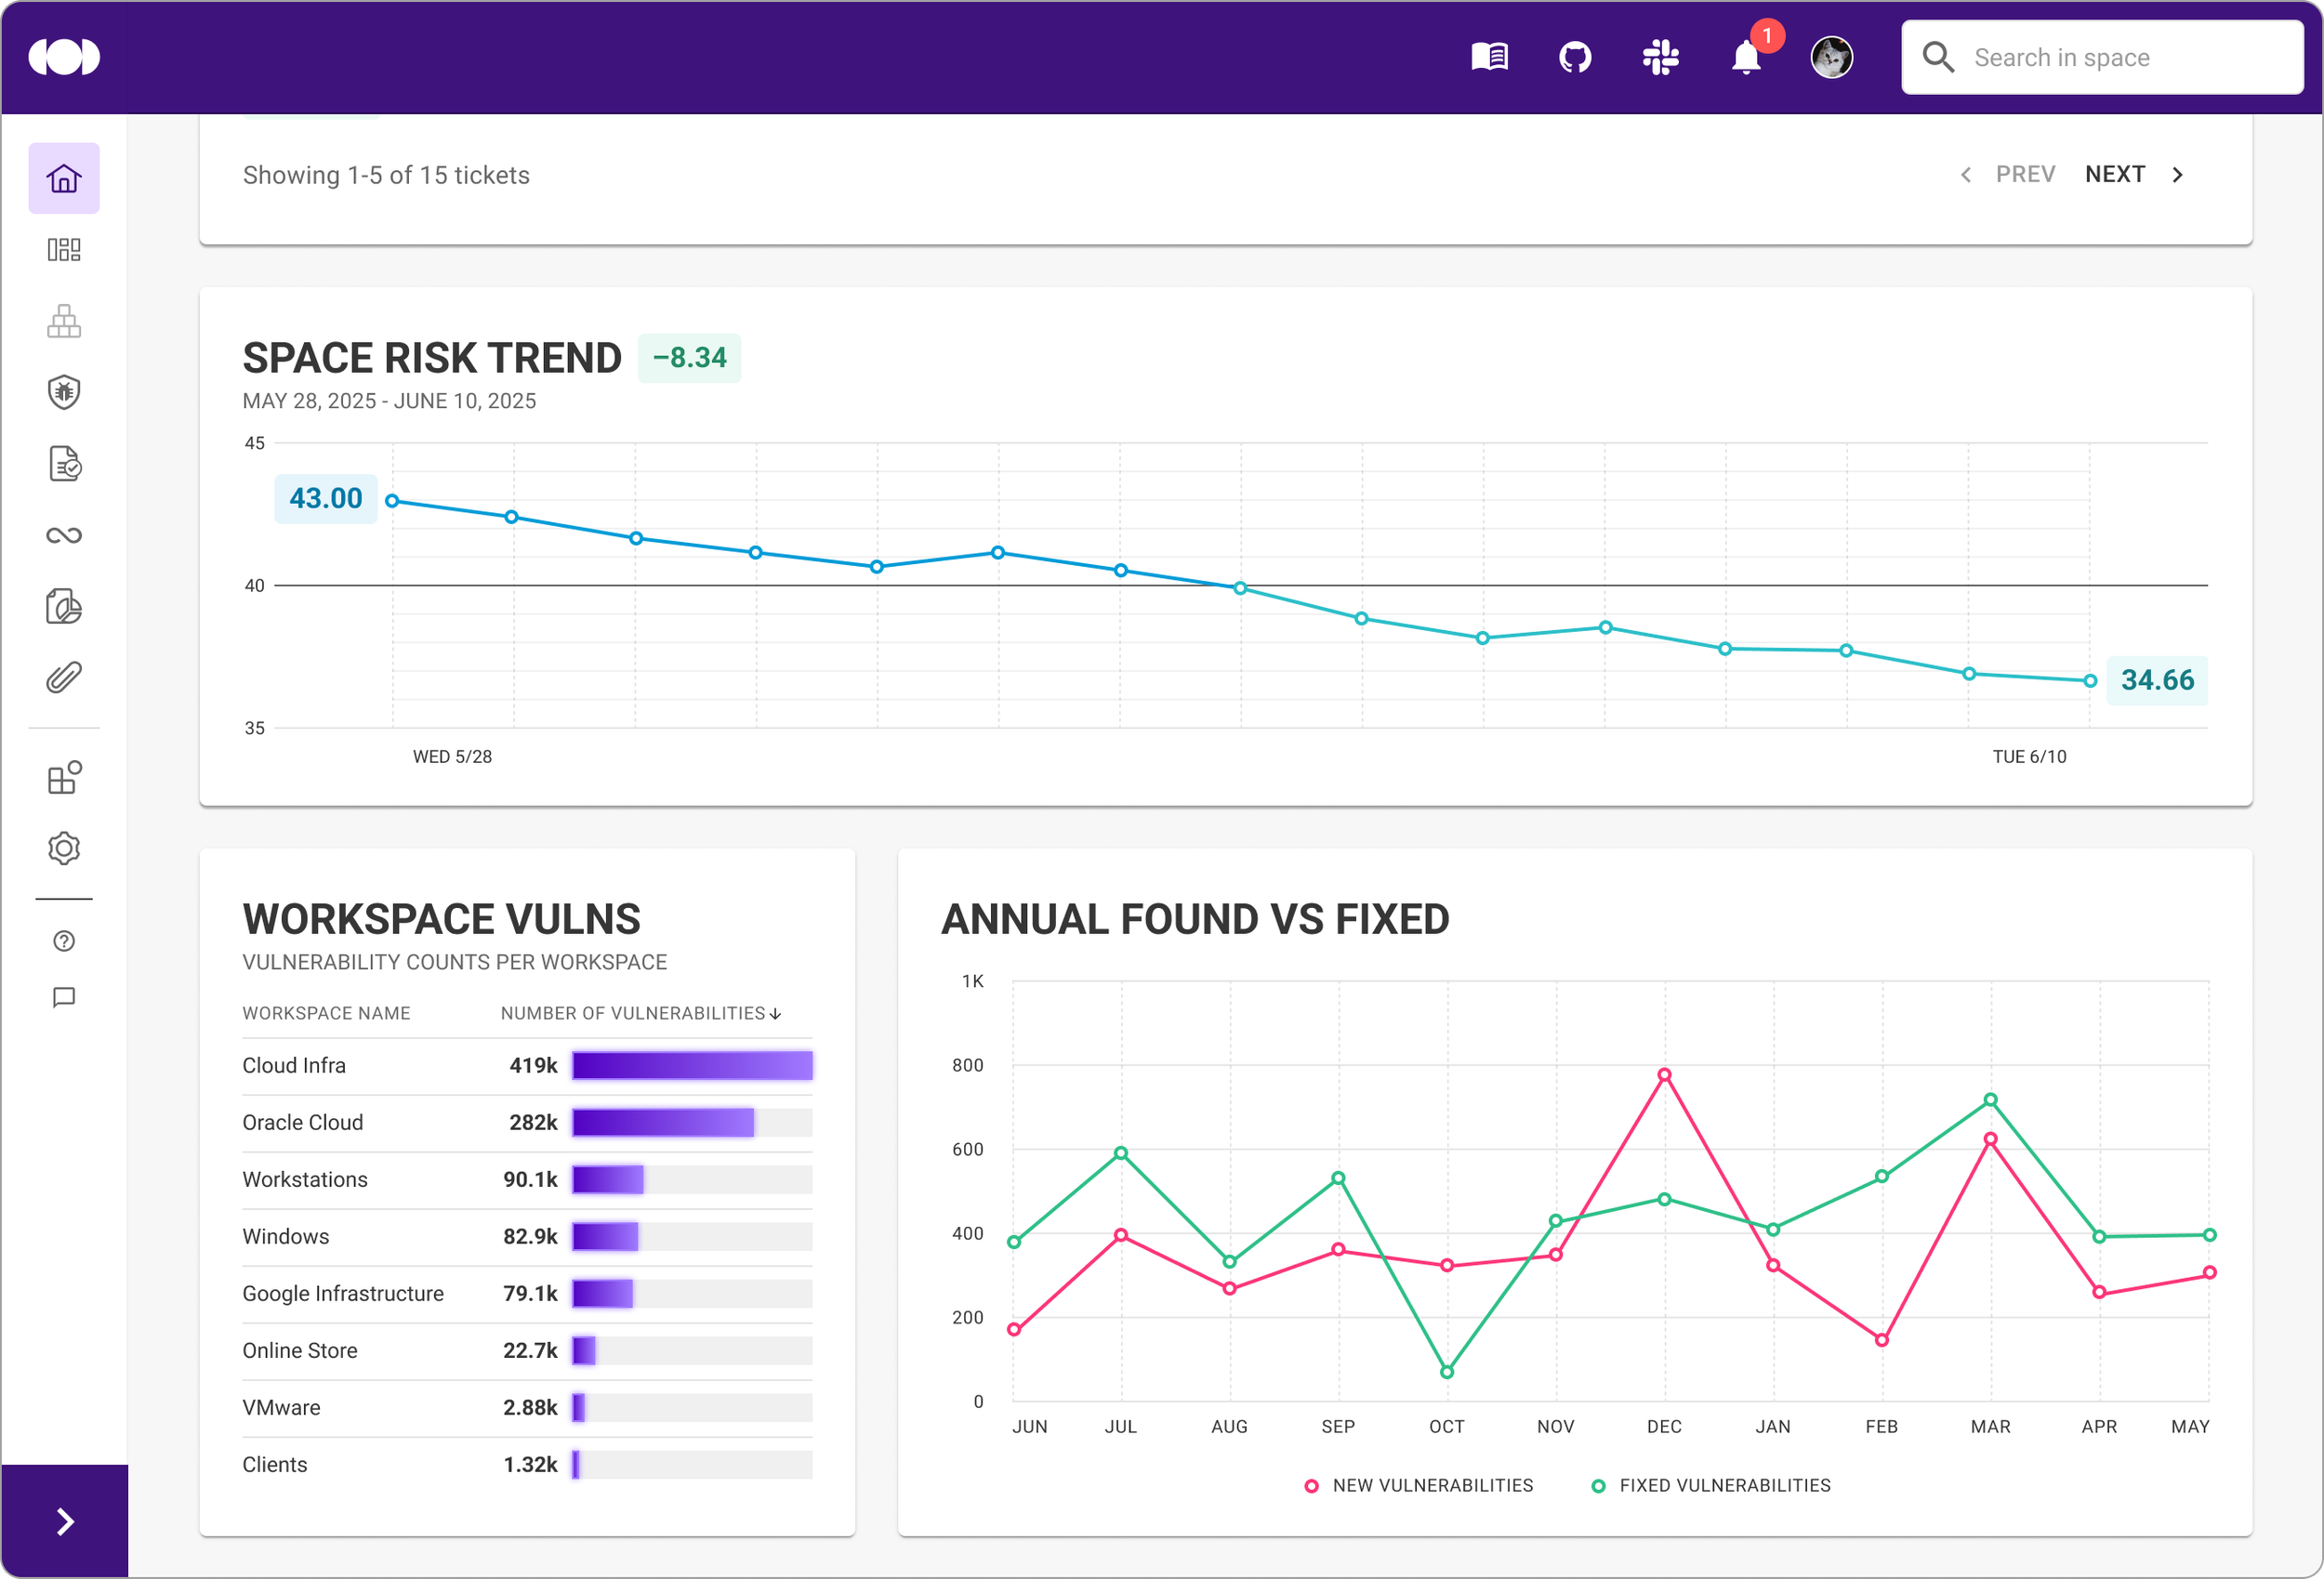This screenshot has width=2324, height=1579.
Task: Open the feedback chat bubble icon
Action: 64,997
